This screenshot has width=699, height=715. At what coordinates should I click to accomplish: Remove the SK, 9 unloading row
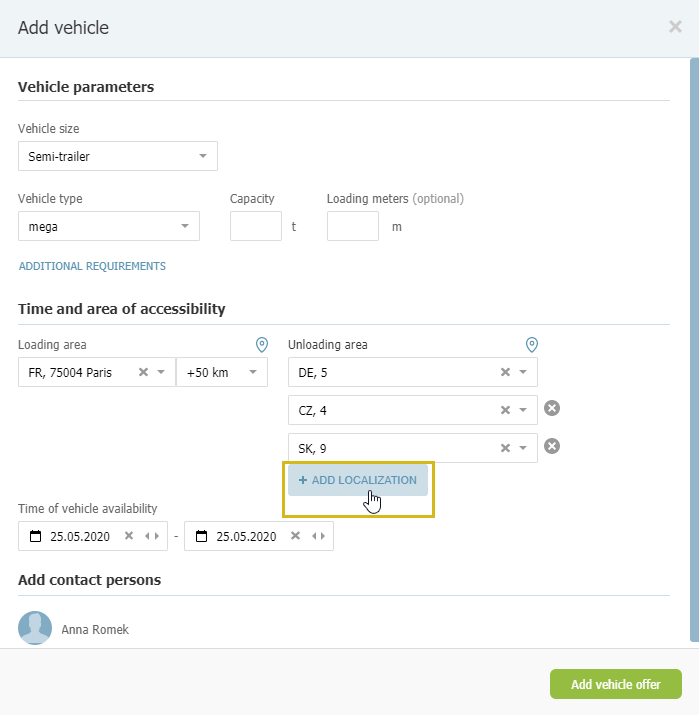[x=552, y=446]
